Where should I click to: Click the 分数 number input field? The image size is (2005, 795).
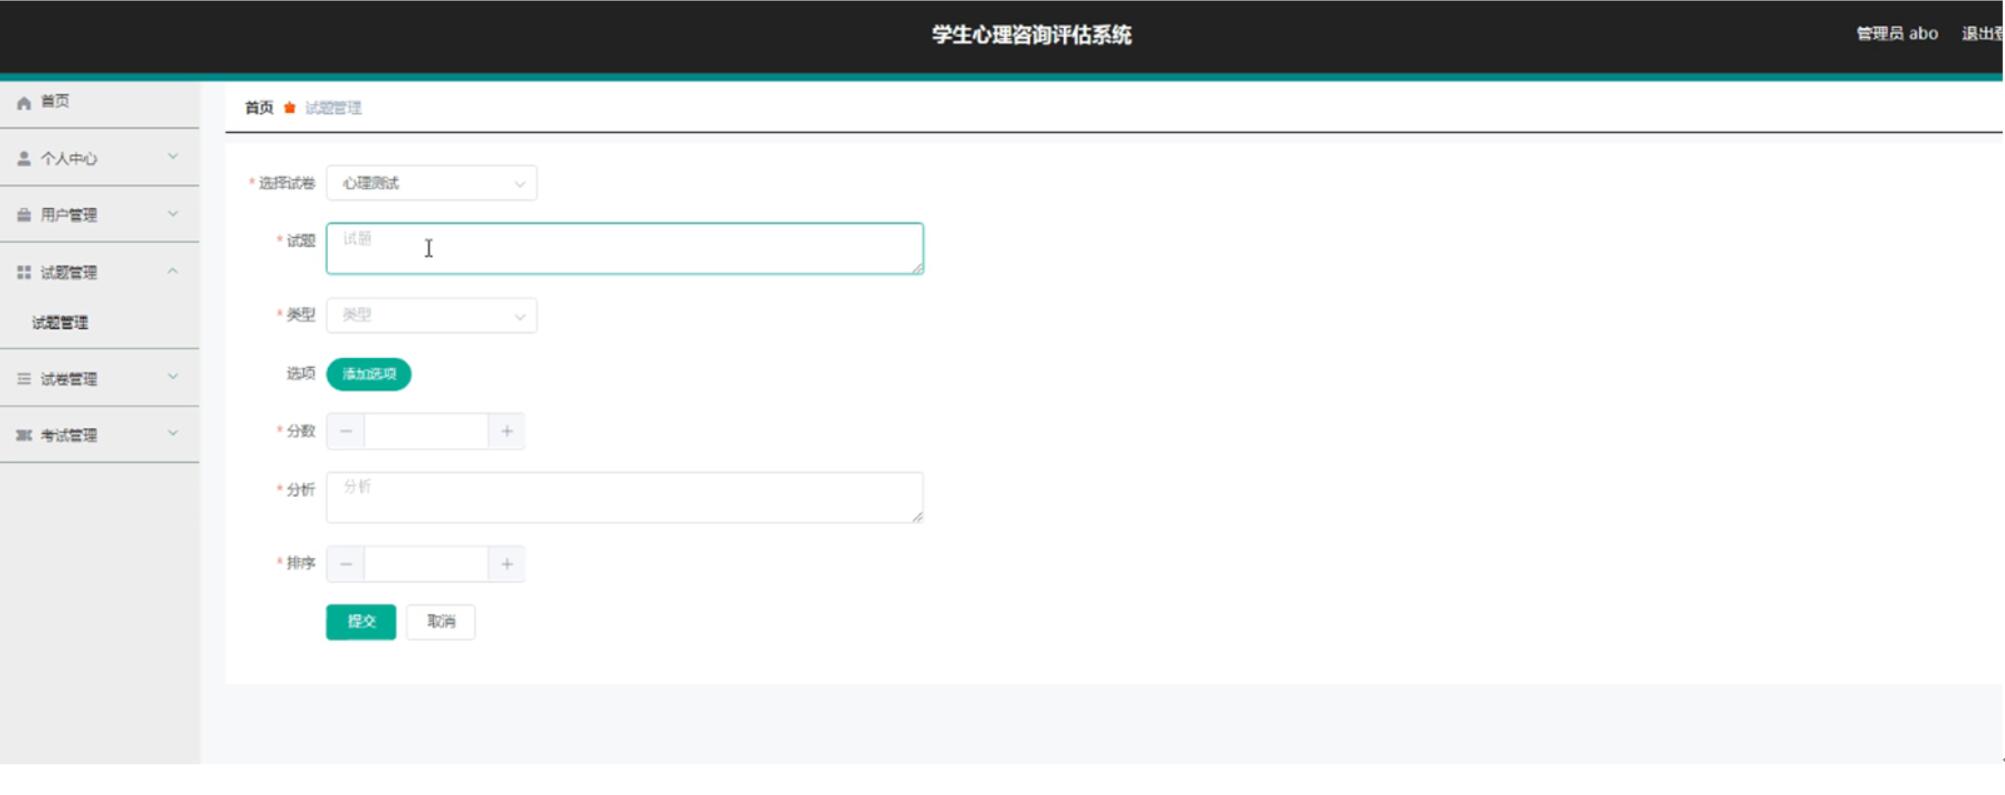(426, 432)
